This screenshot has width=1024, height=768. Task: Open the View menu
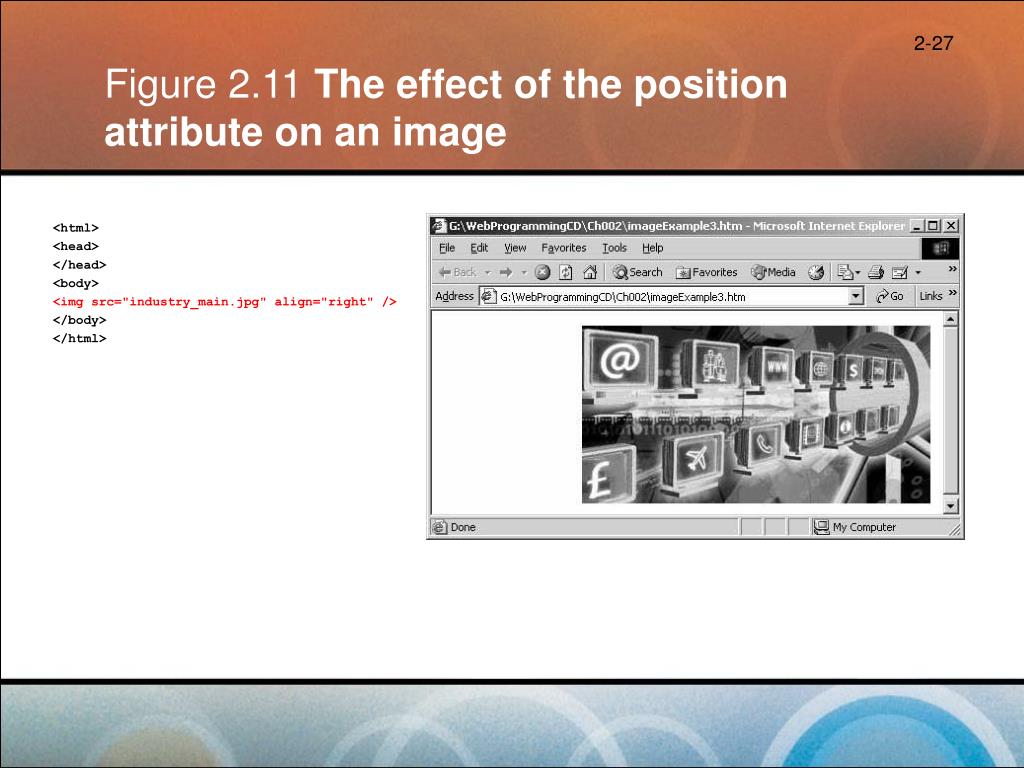[x=515, y=248]
